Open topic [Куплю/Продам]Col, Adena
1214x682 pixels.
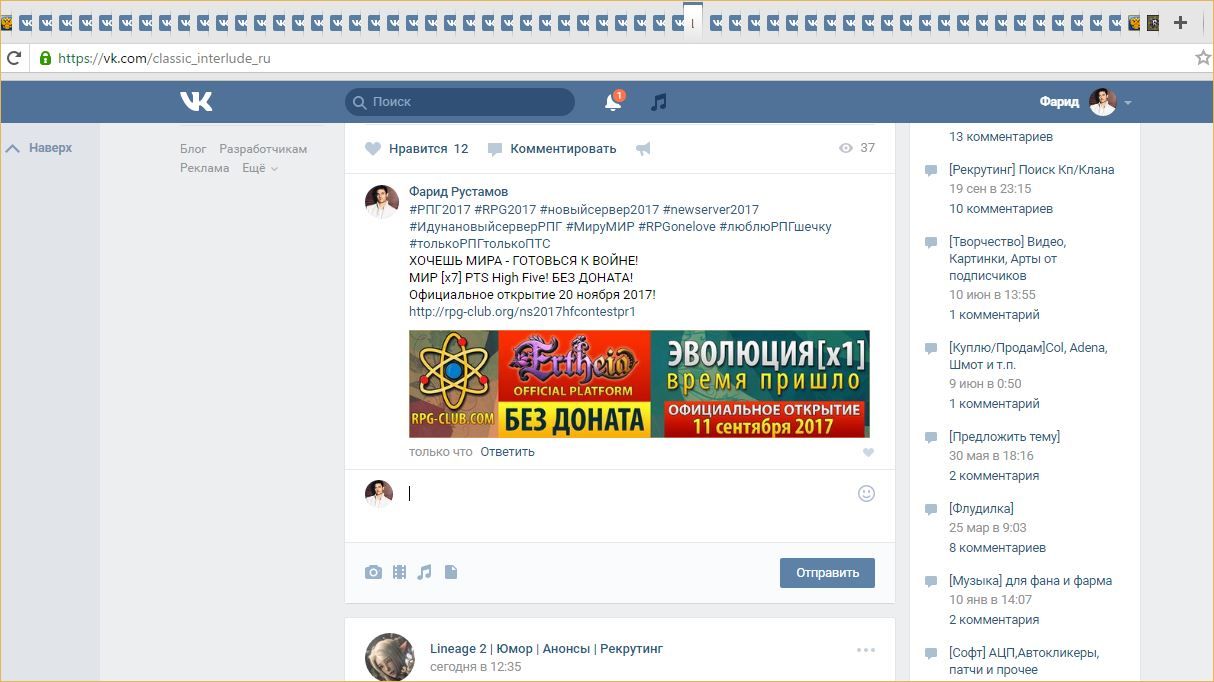(1028, 356)
